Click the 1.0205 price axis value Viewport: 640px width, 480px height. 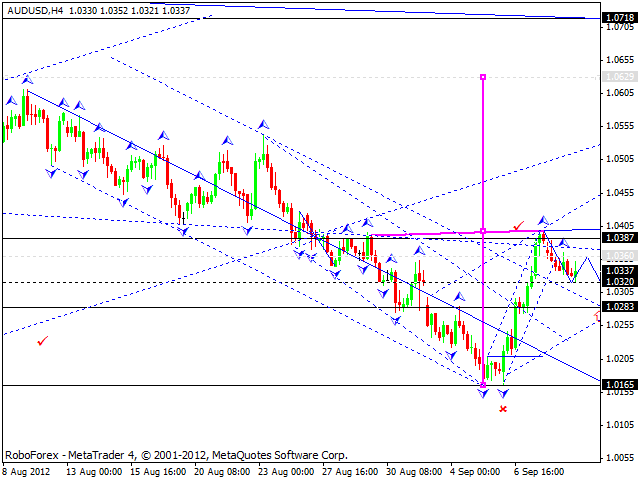pyautogui.click(x=620, y=359)
